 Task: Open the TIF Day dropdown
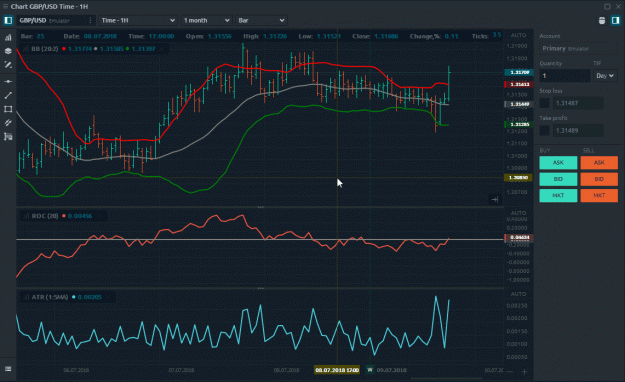tap(605, 76)
